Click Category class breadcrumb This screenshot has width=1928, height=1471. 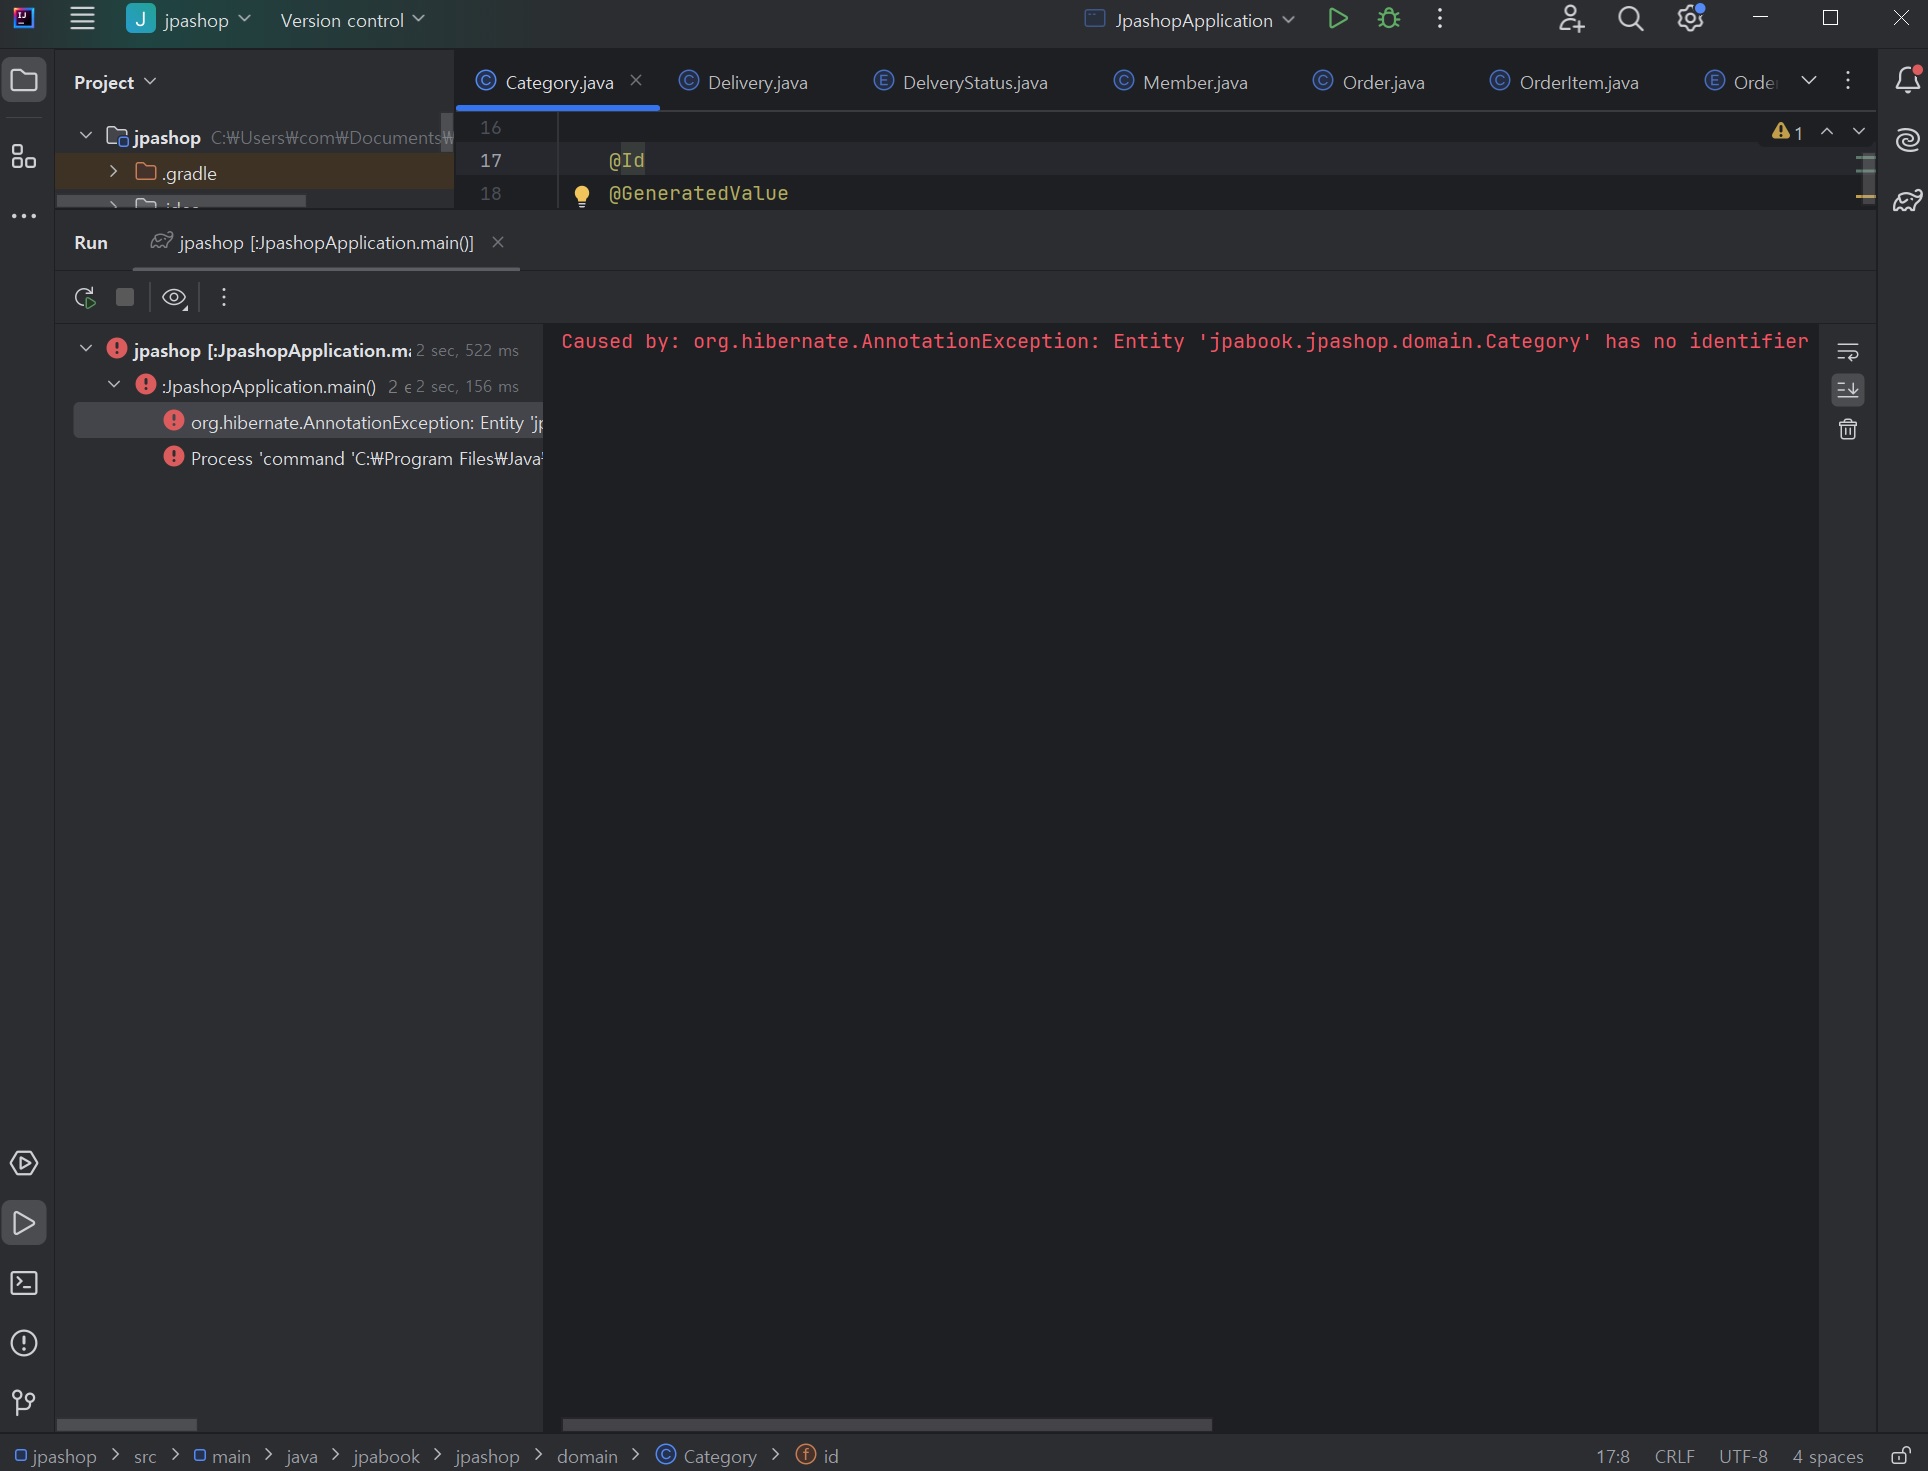point(707,1456)
